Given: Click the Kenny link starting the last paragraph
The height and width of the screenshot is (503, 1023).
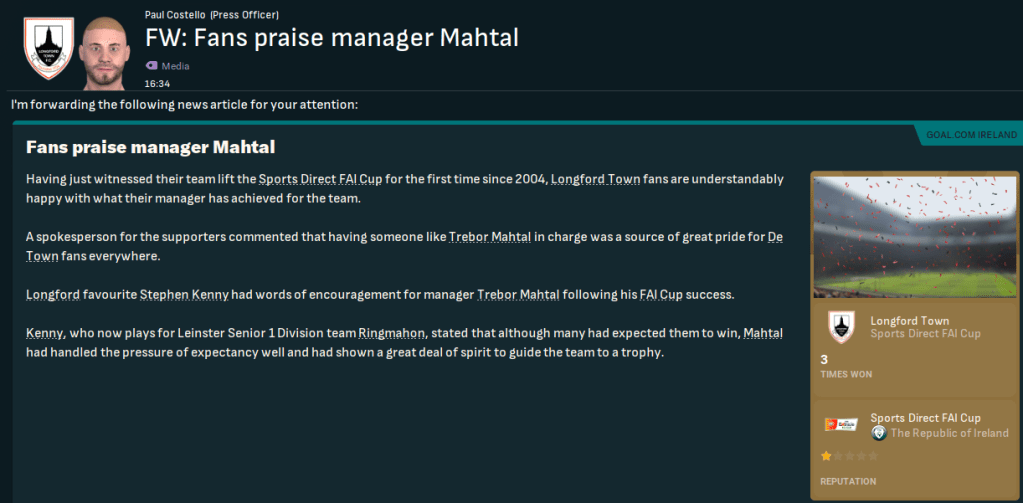Looking at the screenshot, I should pyautogui.click(x=44, y=333).
